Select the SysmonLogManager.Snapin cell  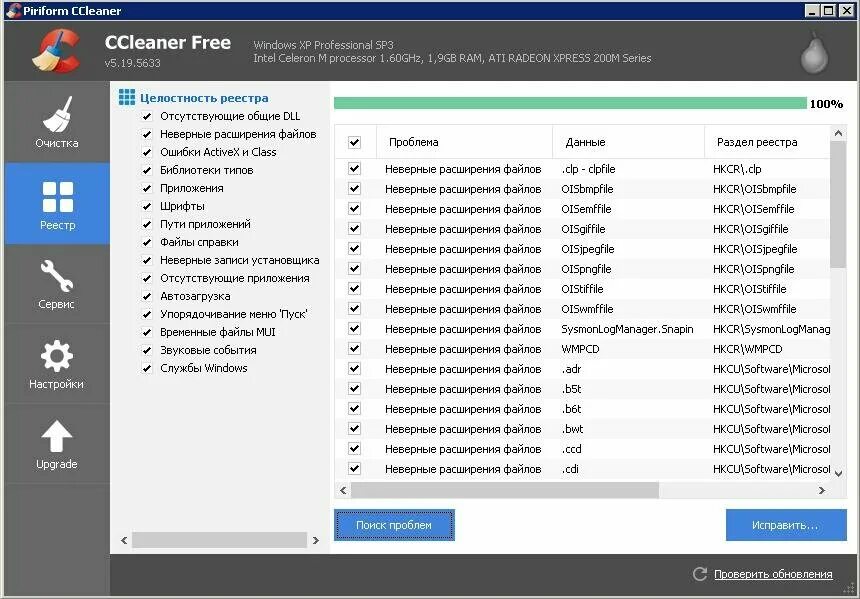coord(627,329)
